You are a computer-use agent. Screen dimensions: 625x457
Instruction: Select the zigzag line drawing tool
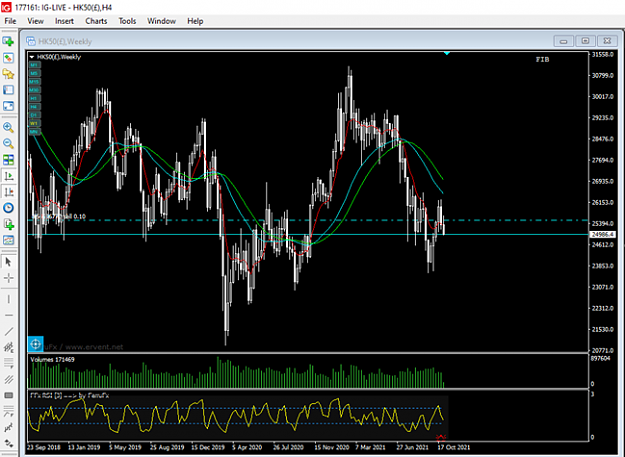[8, 428]
